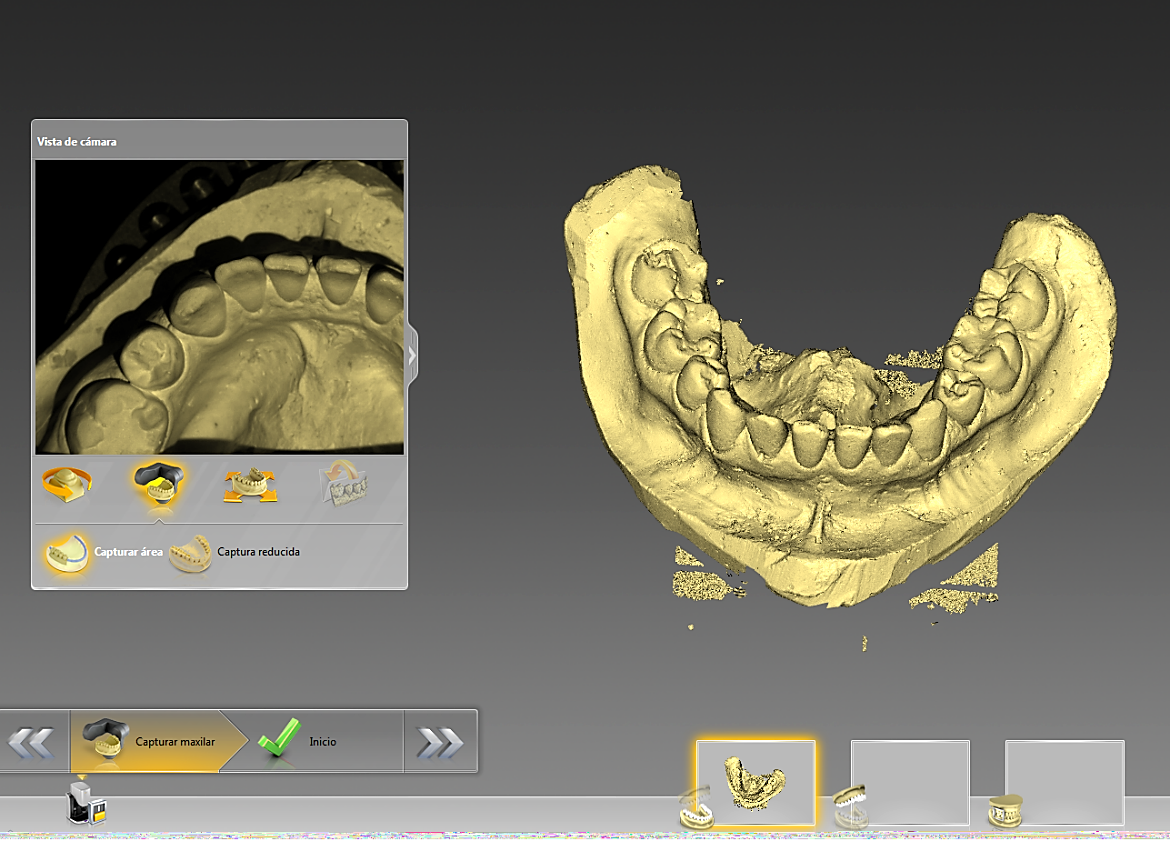Select the empty third scan thumbnail

point(1065,782)
